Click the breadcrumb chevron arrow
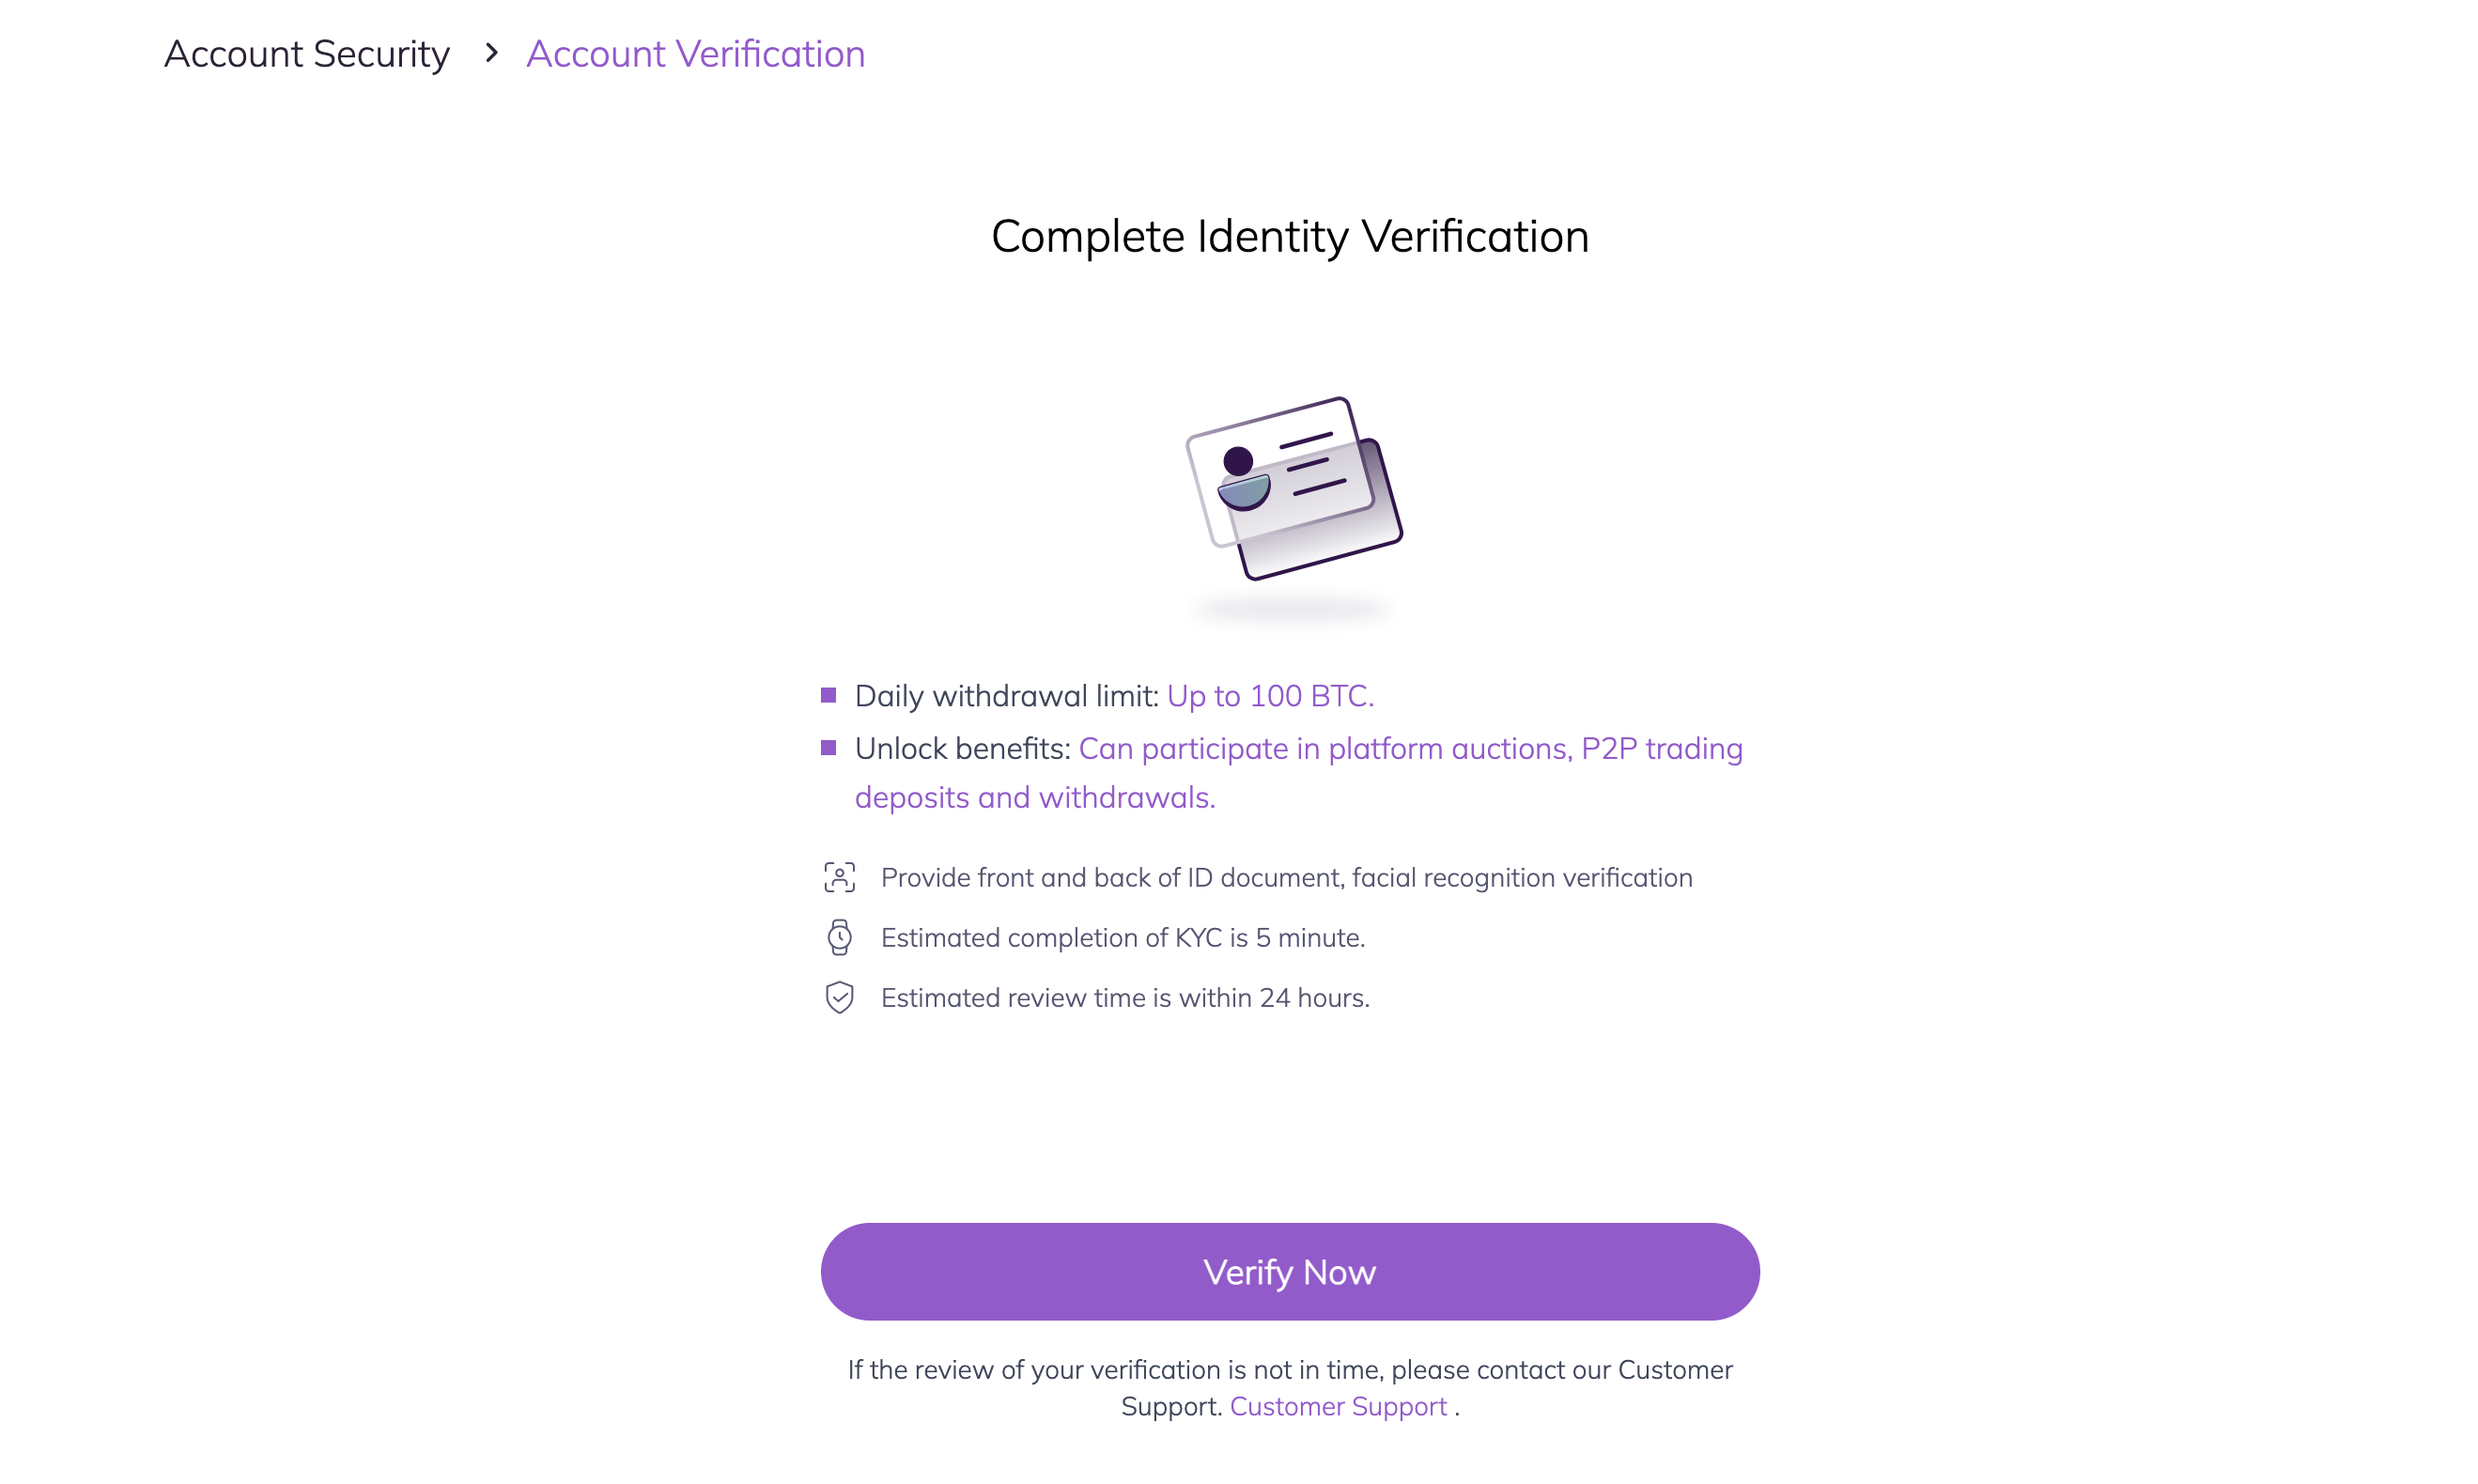Viewport: 2478px width, 1484px height. [491, 53]
